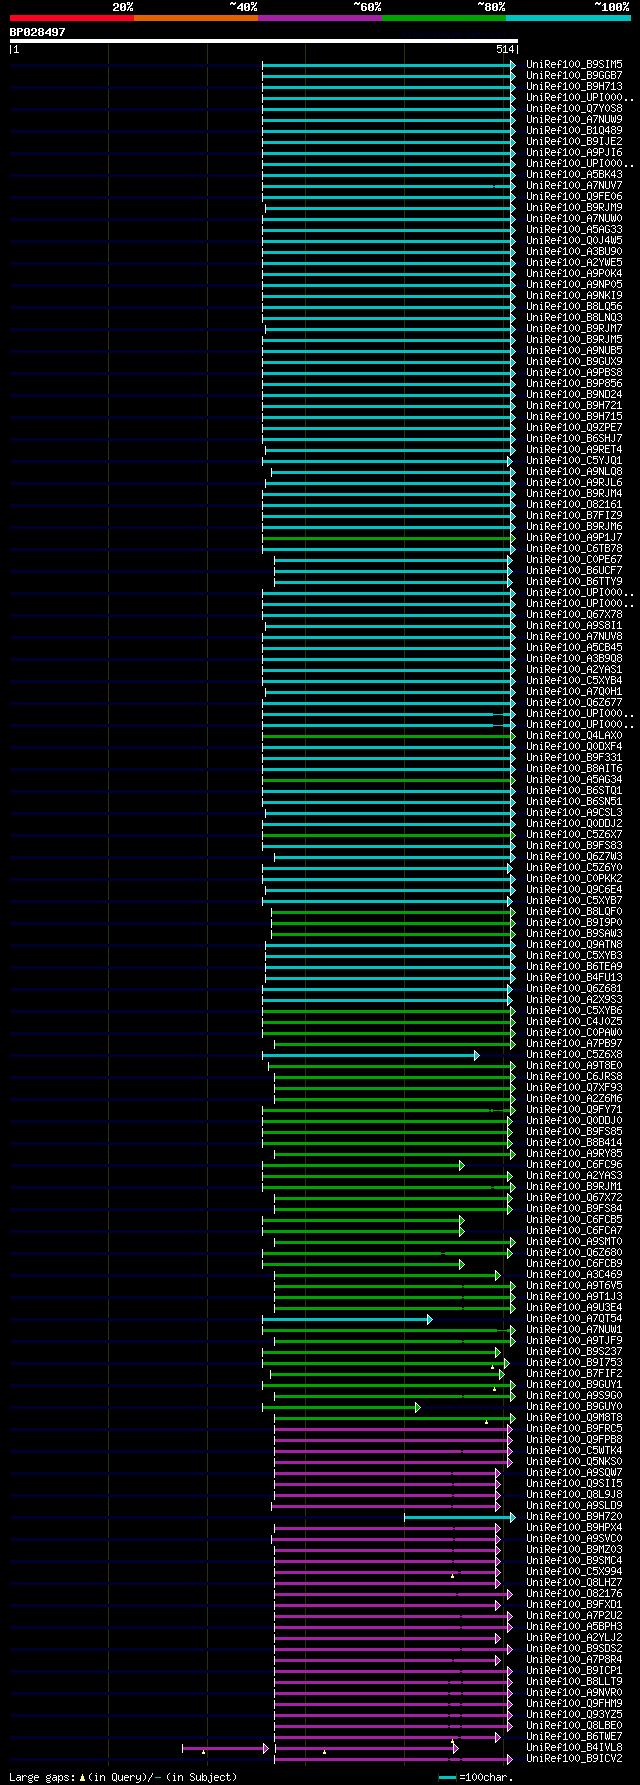The image size is (640, 1785).
Task: Select the UniRef100_Q7XF93 label
Action: pos(574,1087)
